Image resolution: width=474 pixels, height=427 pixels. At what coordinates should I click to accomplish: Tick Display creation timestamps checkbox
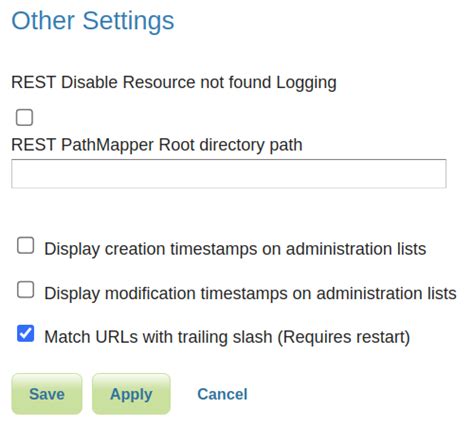coord(26,246)
